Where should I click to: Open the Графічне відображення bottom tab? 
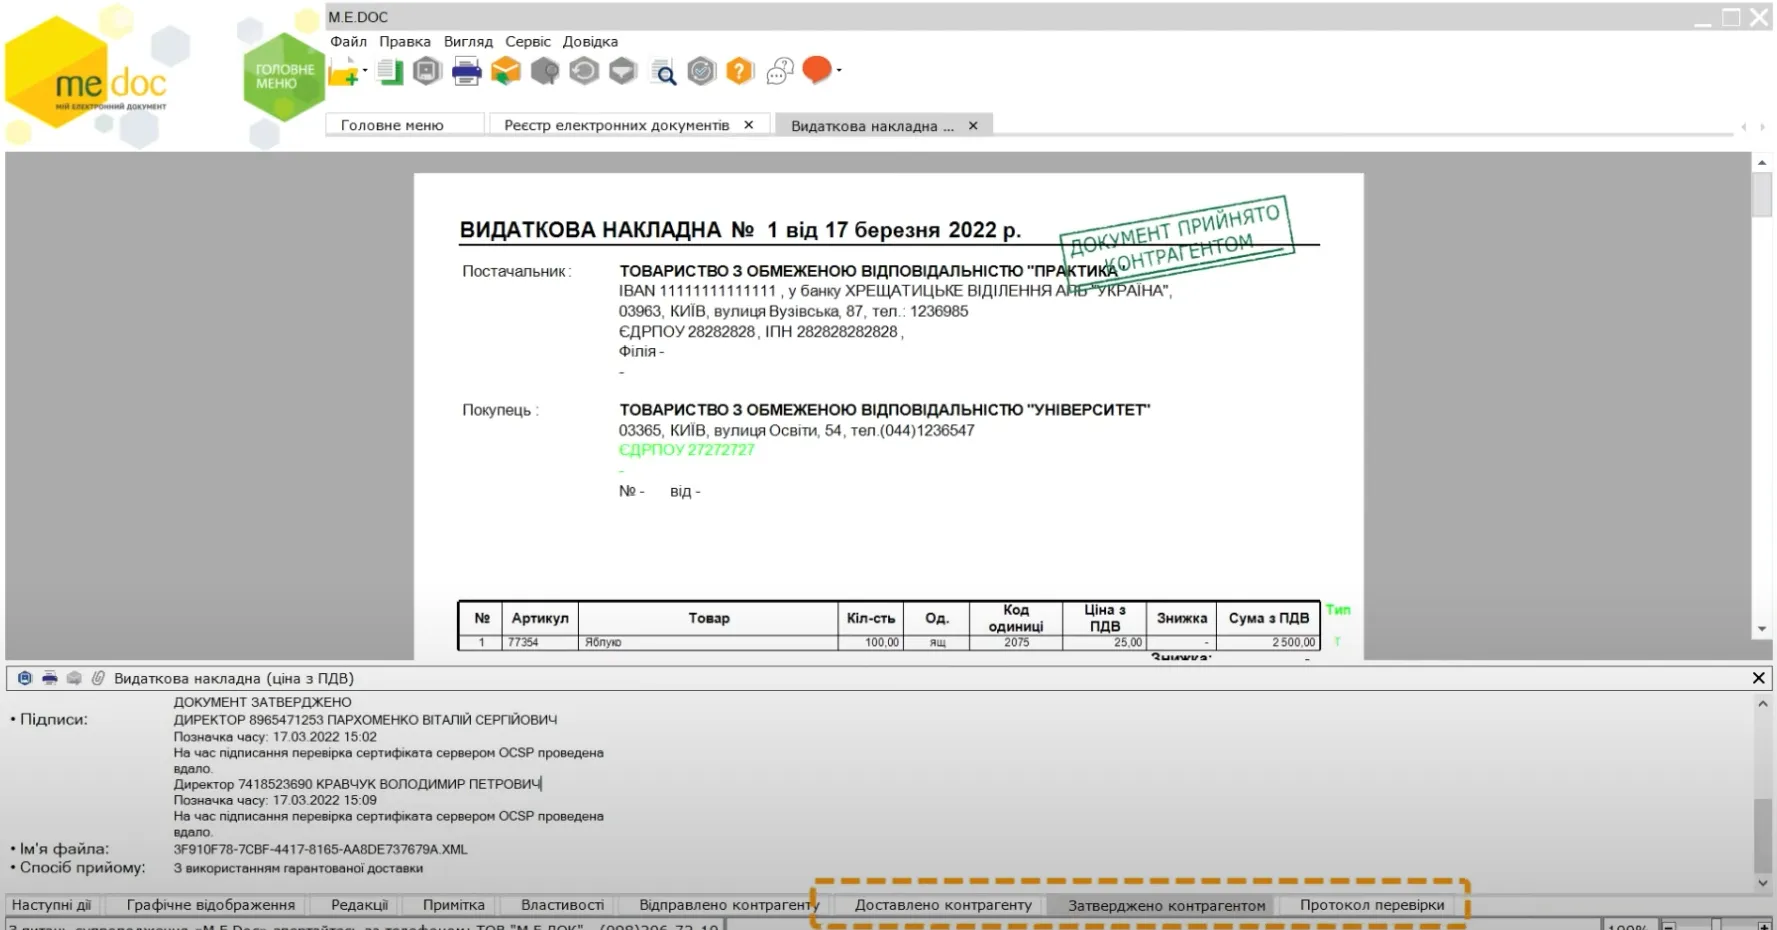click(210, 905)
